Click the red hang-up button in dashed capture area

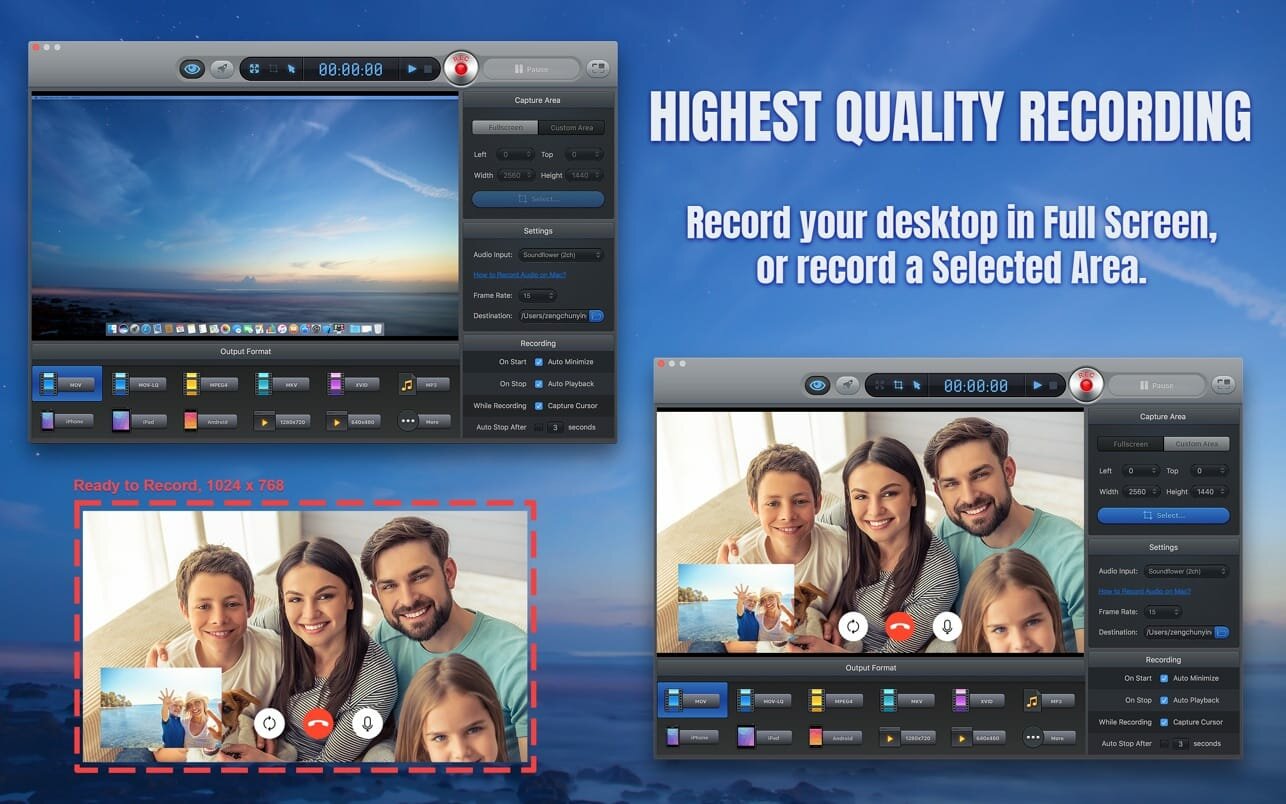coord(318,722)
